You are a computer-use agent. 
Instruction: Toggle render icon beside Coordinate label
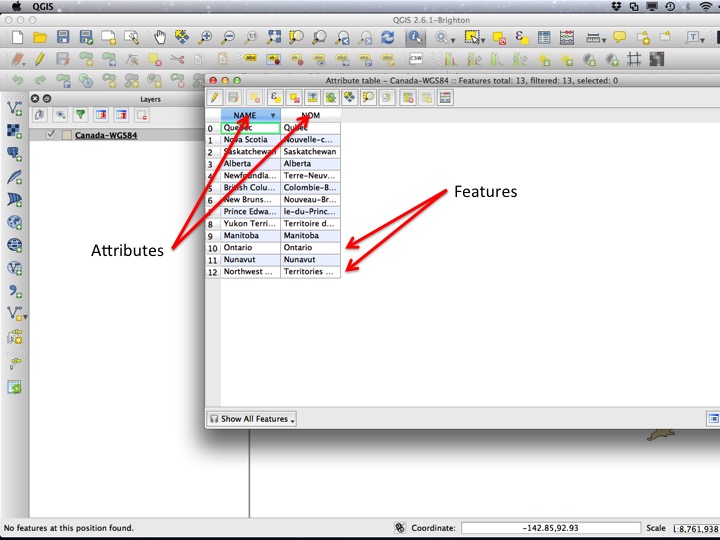(x=399, y=528)
